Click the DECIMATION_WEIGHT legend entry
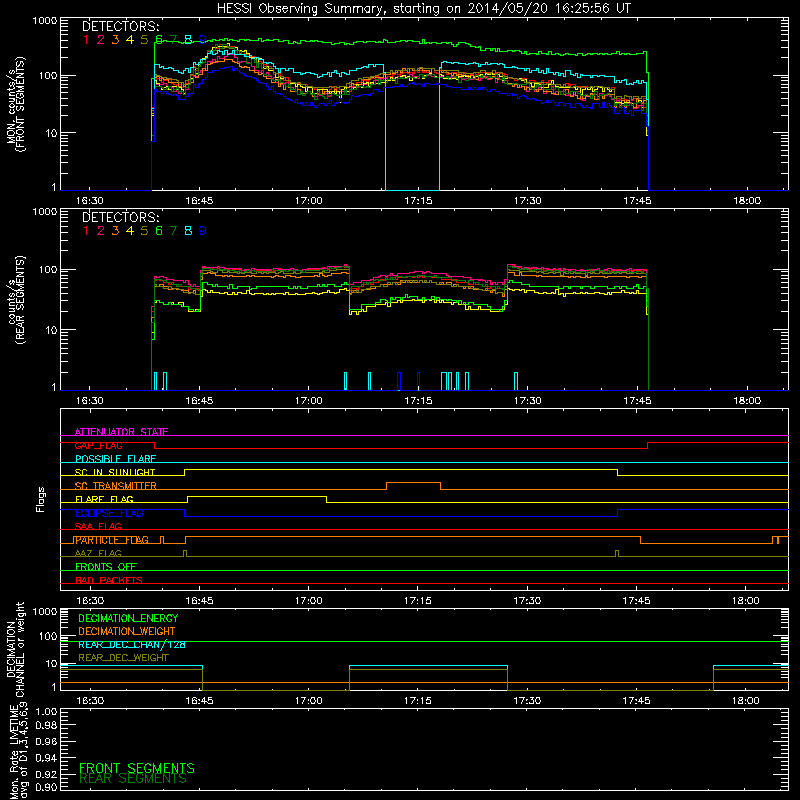Image resolution: width=800 pixels, height=800 pixels. click(x=127, y=631)
